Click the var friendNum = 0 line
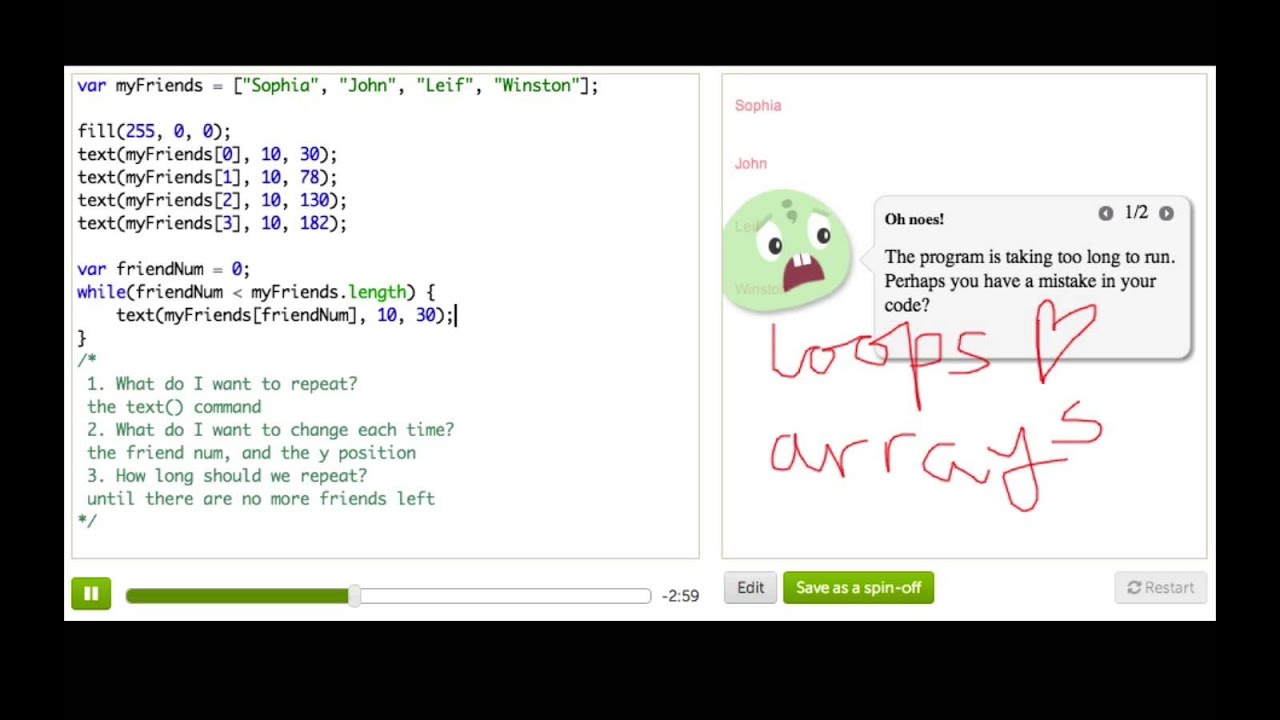This screenshot has width=1280, height=720. (x=163, y=269)
